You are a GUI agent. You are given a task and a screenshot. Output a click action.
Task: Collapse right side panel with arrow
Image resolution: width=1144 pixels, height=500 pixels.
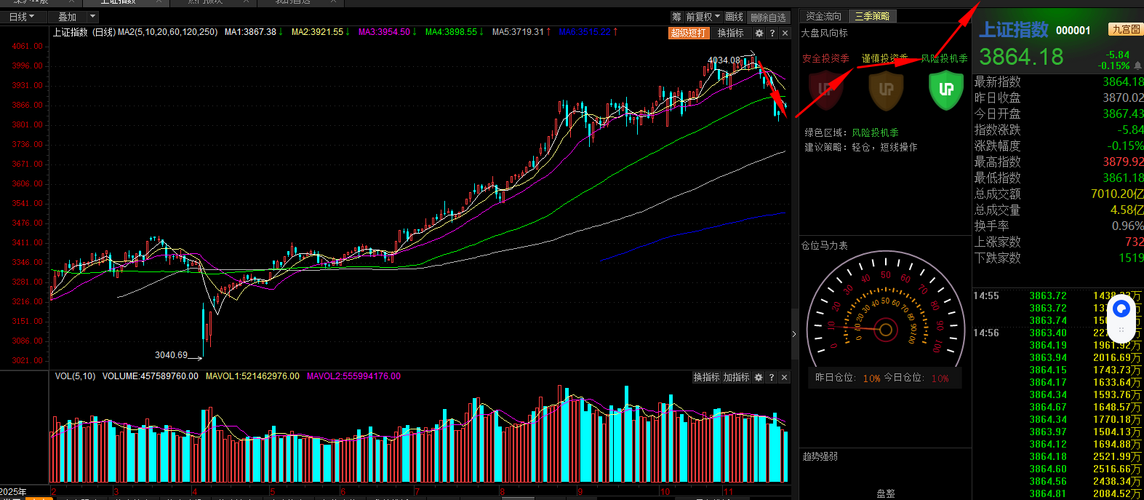[795, 334]
